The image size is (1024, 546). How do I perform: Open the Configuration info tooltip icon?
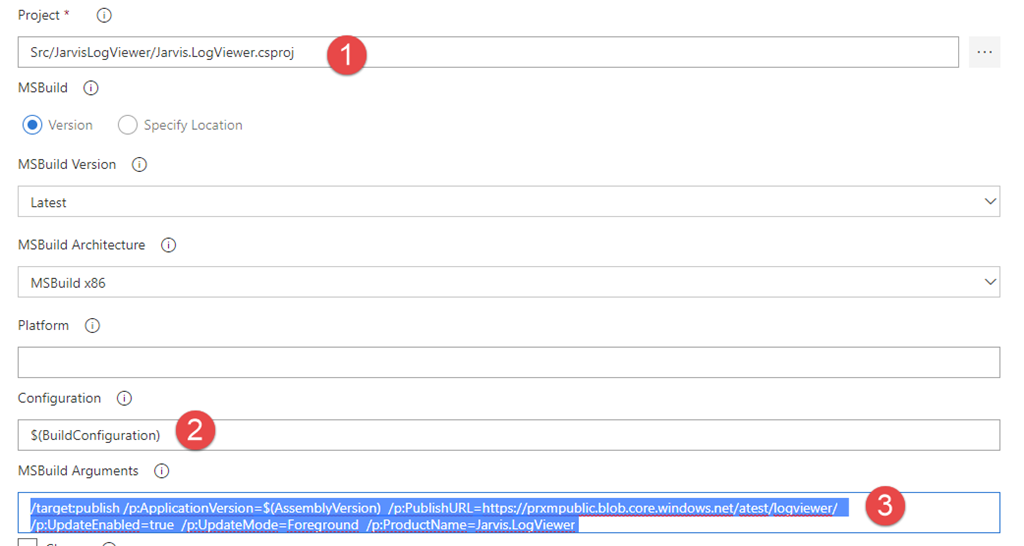click(x=124, y=398)
